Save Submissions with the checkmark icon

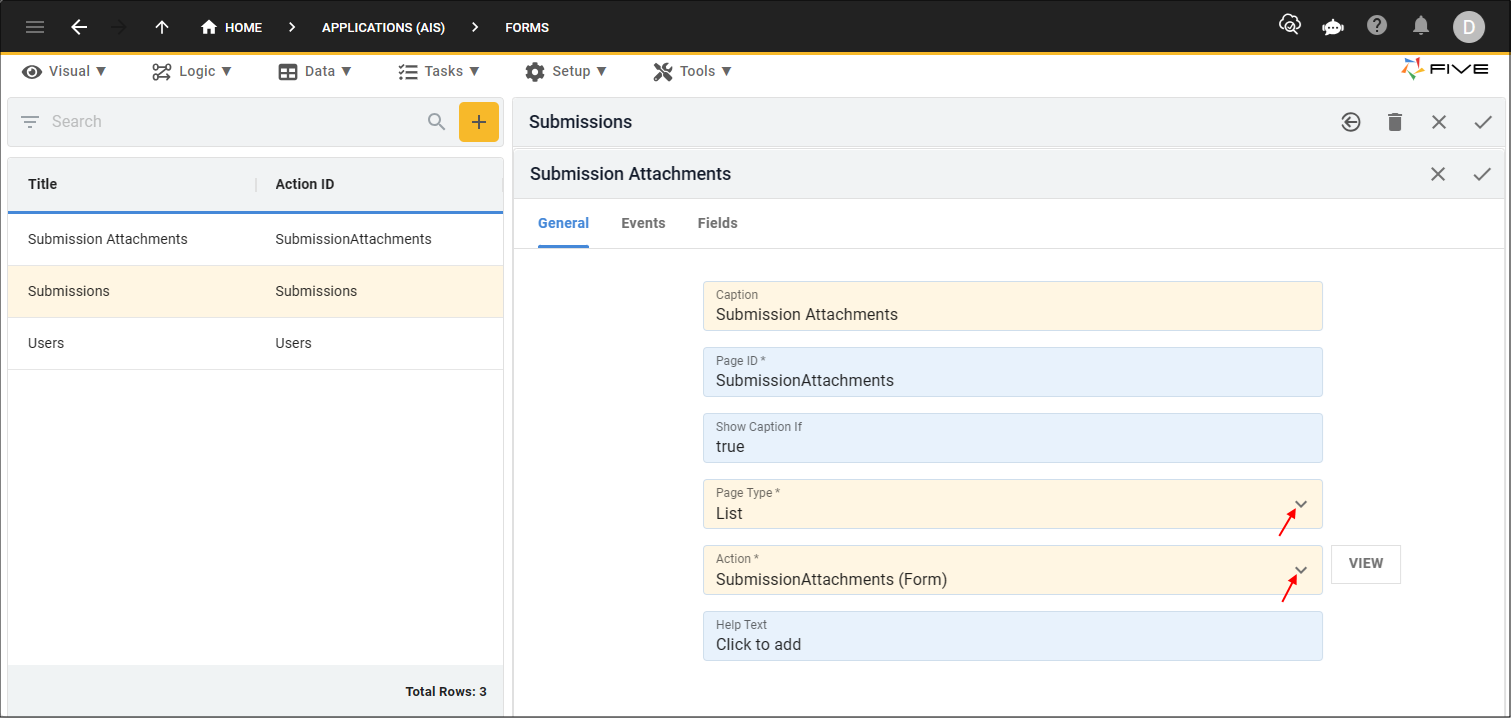(1483, 121)
